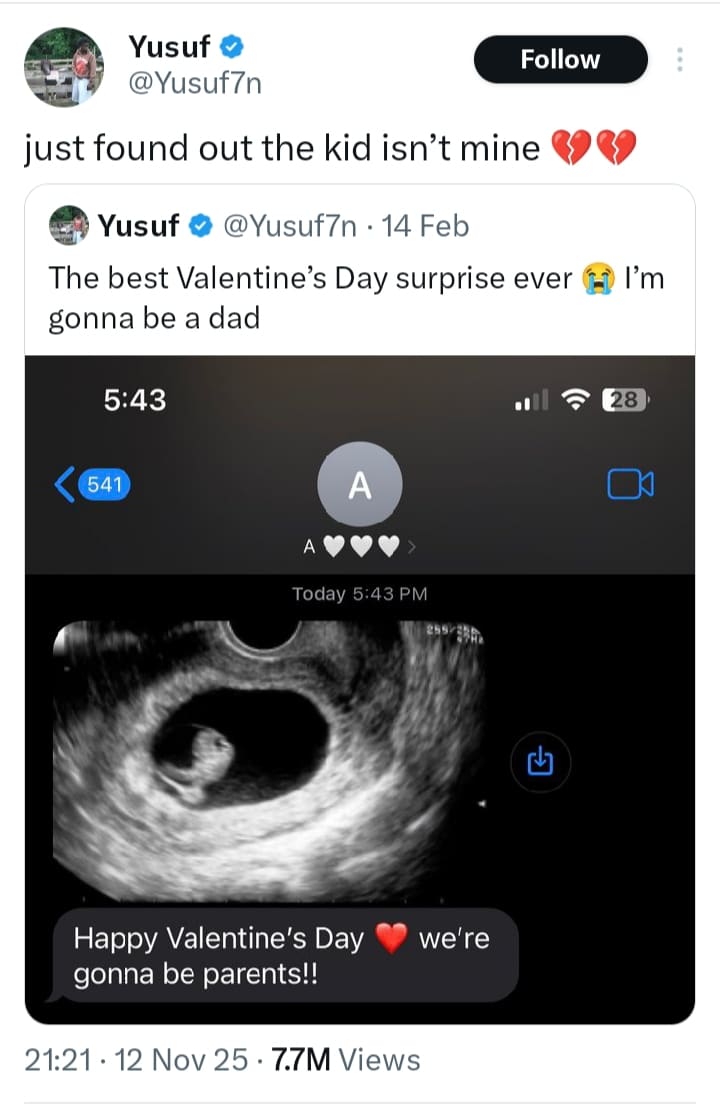Viewport: 720px width, 1104px height.
Task: Tap the cellular signal bars icon
Action: coord(532,399)
